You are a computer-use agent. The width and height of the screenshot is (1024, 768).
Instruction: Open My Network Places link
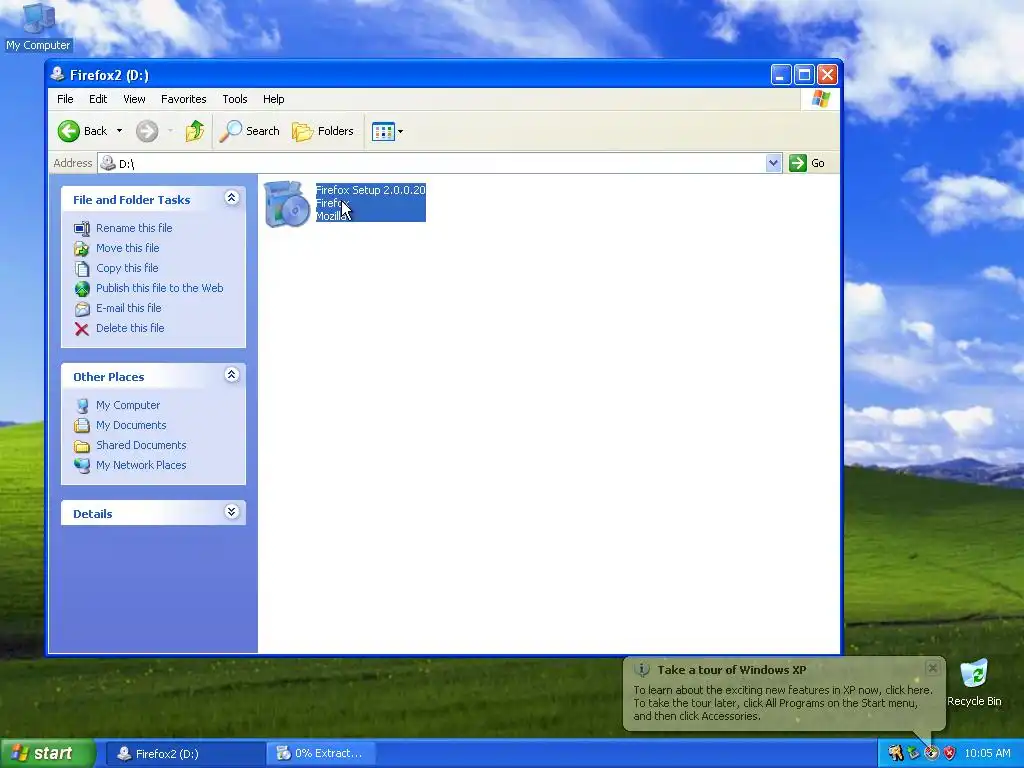141,466
